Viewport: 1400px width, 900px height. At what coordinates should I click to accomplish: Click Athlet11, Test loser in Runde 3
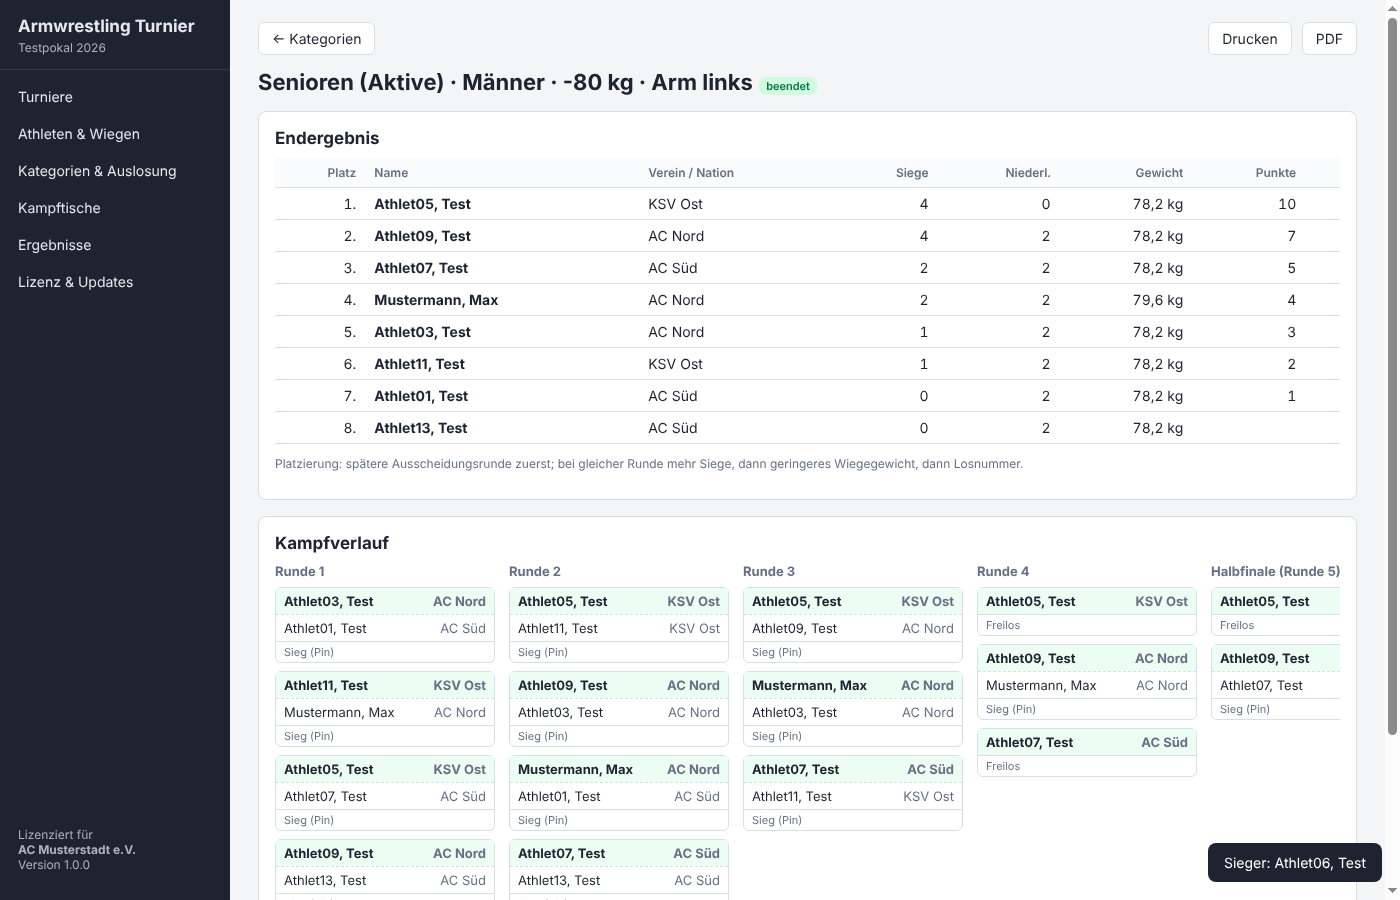click(x=792, y=796)
